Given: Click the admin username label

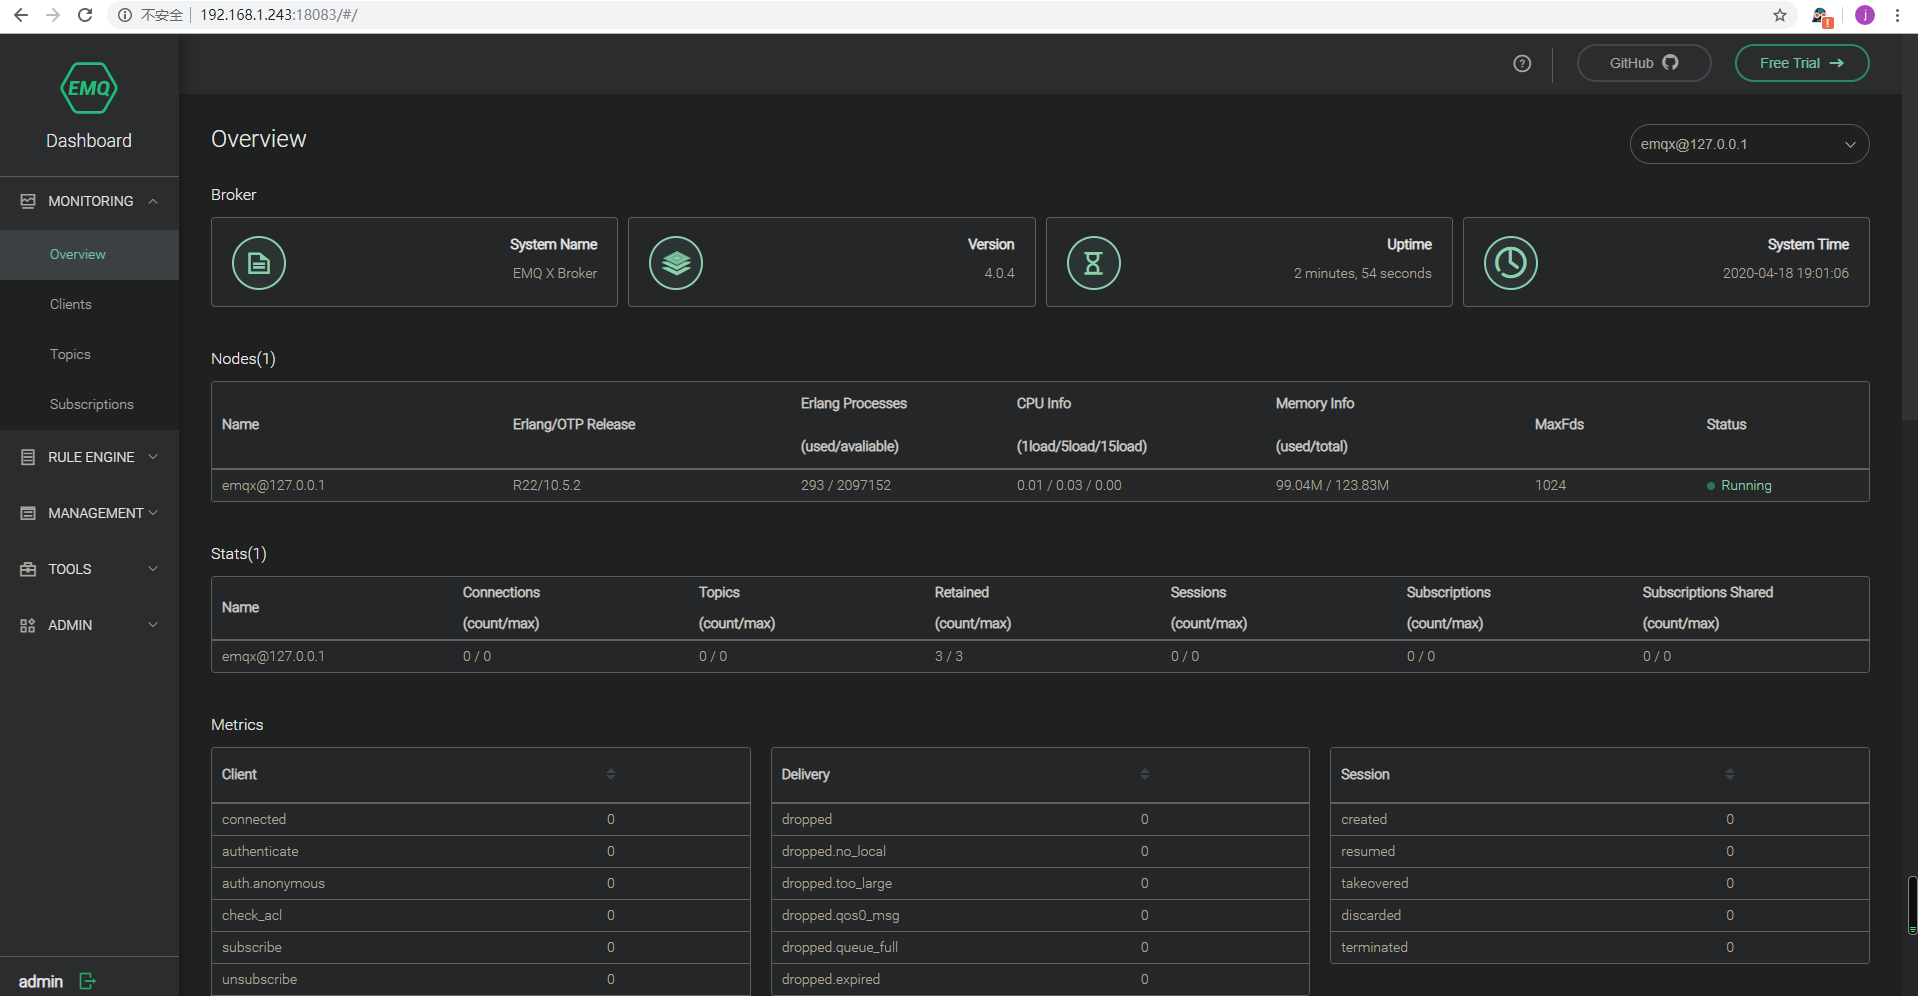Looking at the screenshot, I should click(41, 981).
